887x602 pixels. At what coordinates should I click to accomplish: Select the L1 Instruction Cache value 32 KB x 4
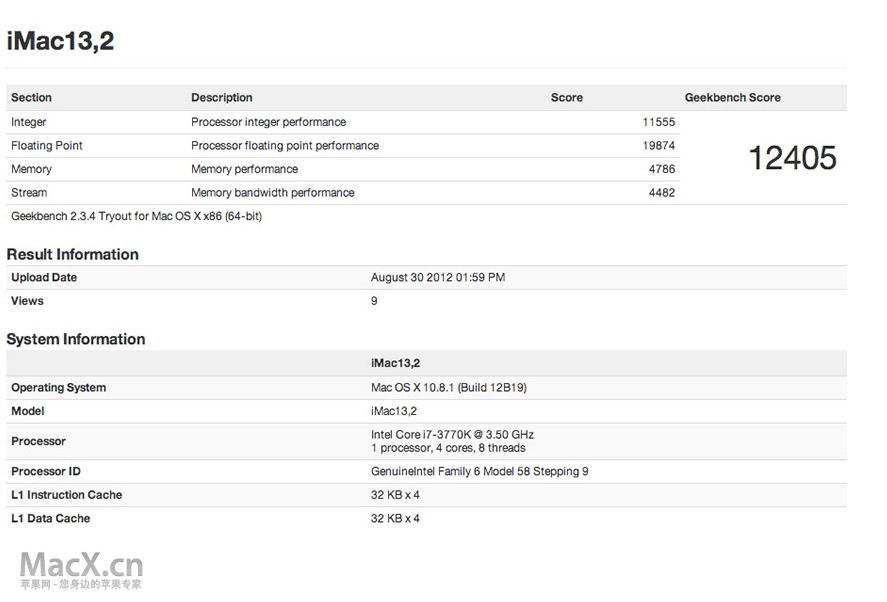[x=395, y=495]
